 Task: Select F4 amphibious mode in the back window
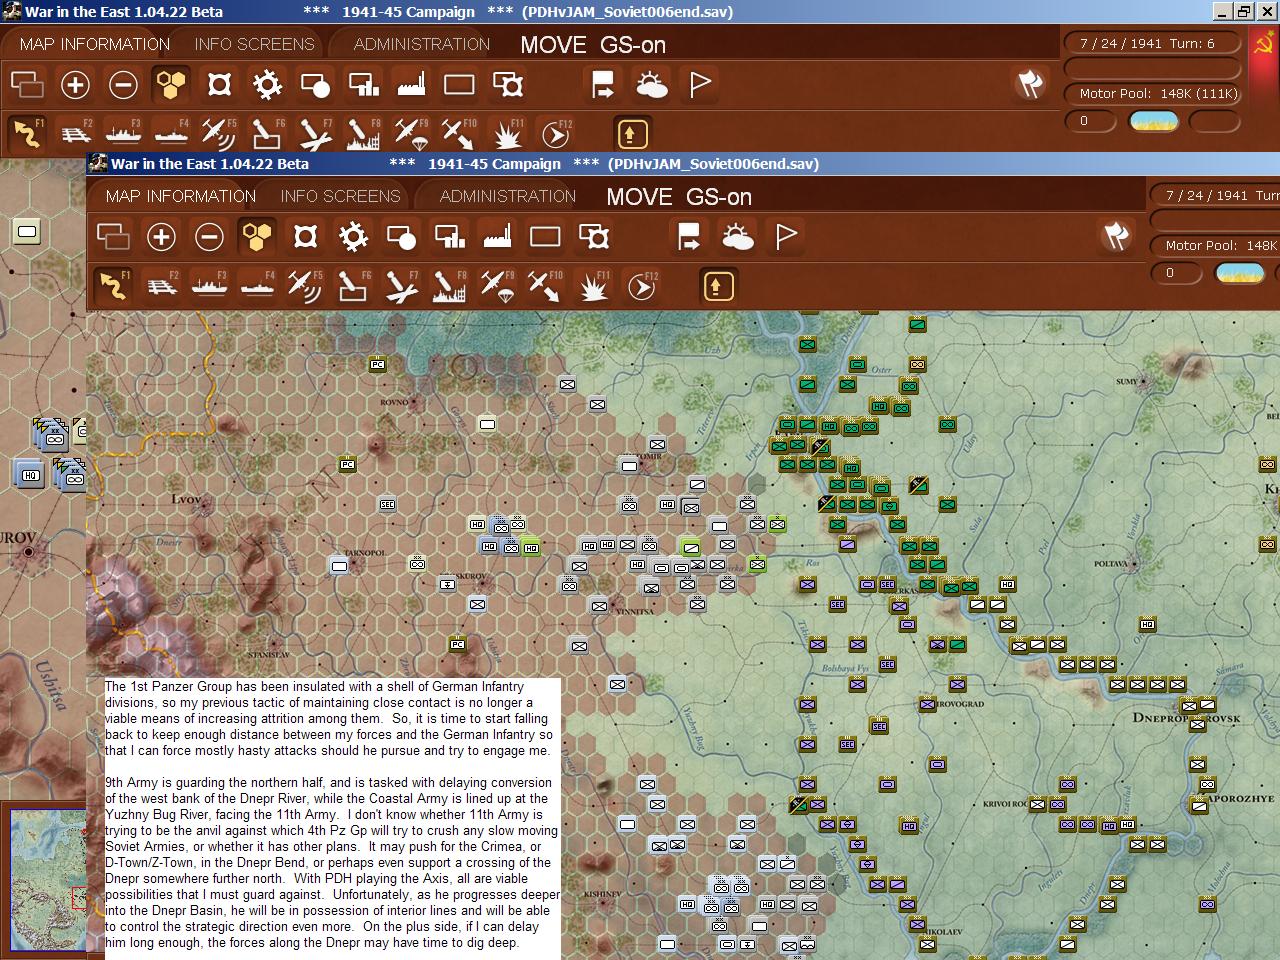tap(171, 133)
